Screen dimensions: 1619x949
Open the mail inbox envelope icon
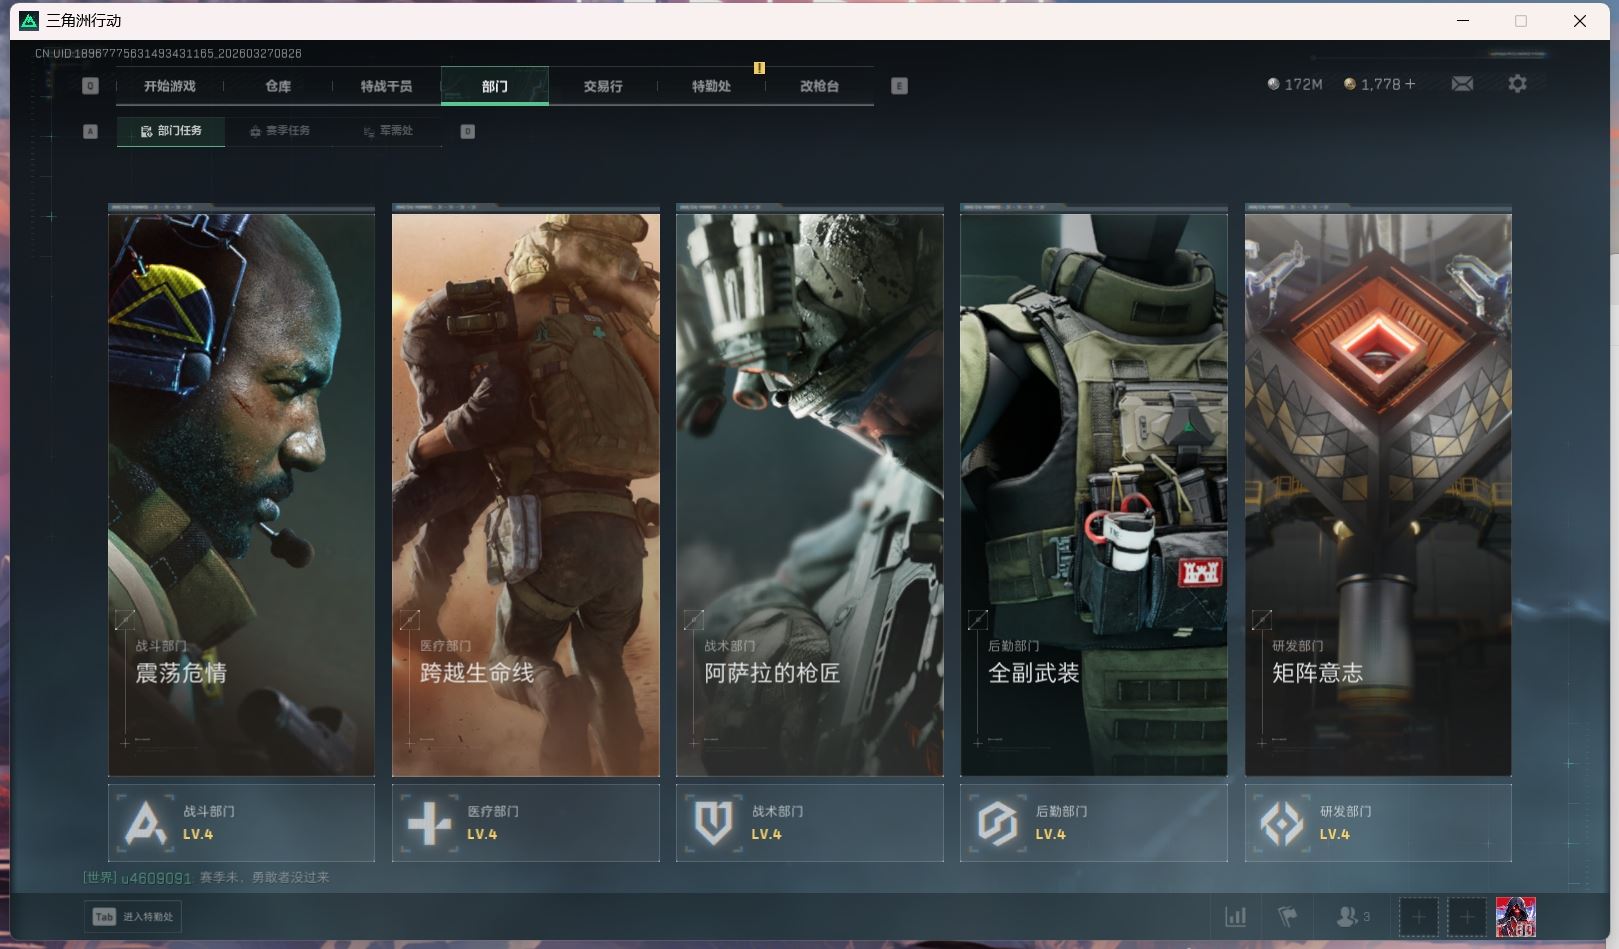[x=1462, y=84]
